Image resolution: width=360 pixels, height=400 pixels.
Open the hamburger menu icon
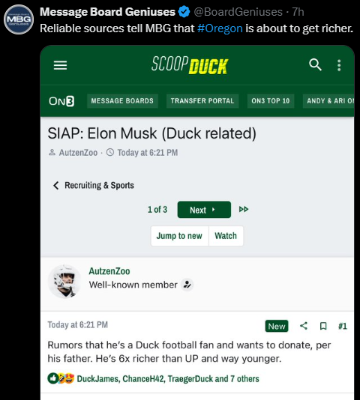60,65
